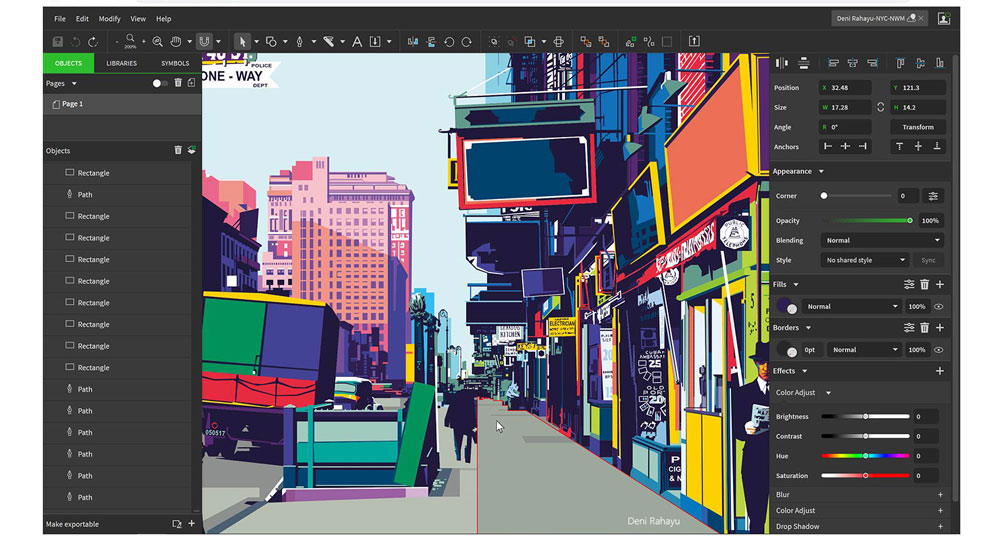The image size is (1000, 554).
Task: Switch to the Libraries tab
Action: pyautogui.click(x=121, y=63)
